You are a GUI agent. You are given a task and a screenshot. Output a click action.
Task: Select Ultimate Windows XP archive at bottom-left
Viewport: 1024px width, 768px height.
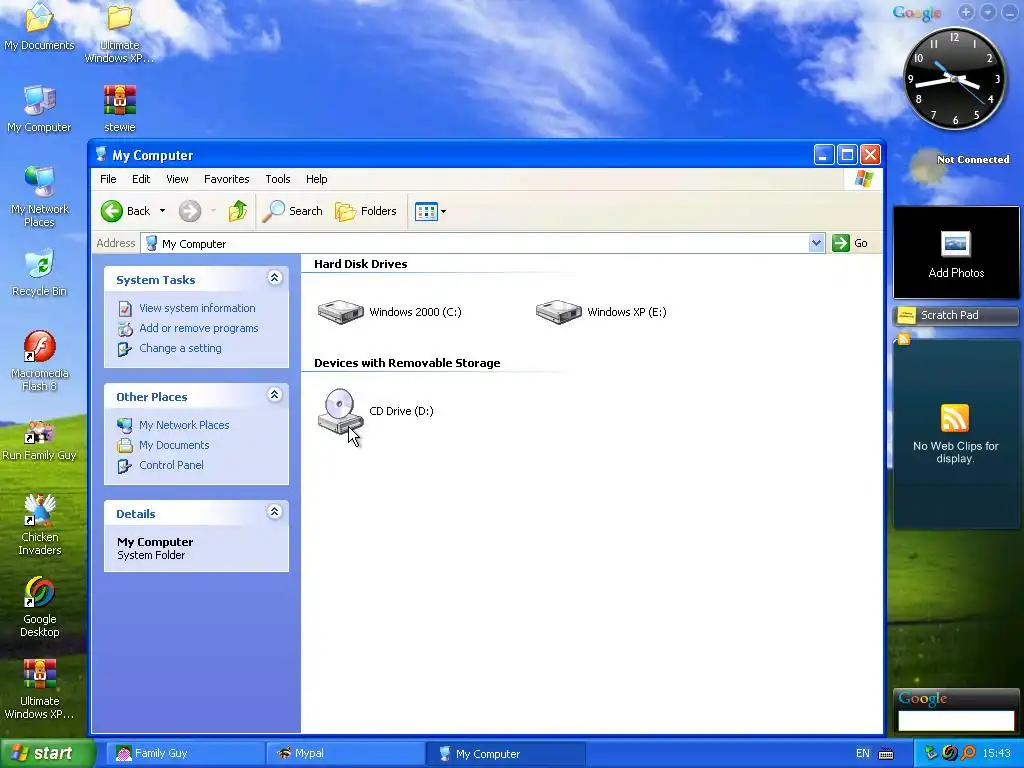pos(39,689)
